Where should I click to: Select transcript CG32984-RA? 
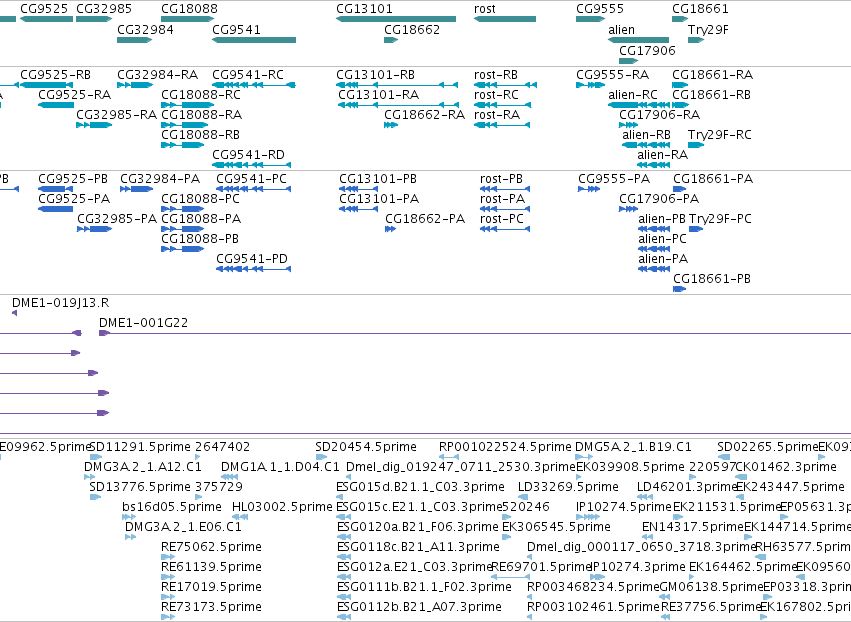[135, 85]
